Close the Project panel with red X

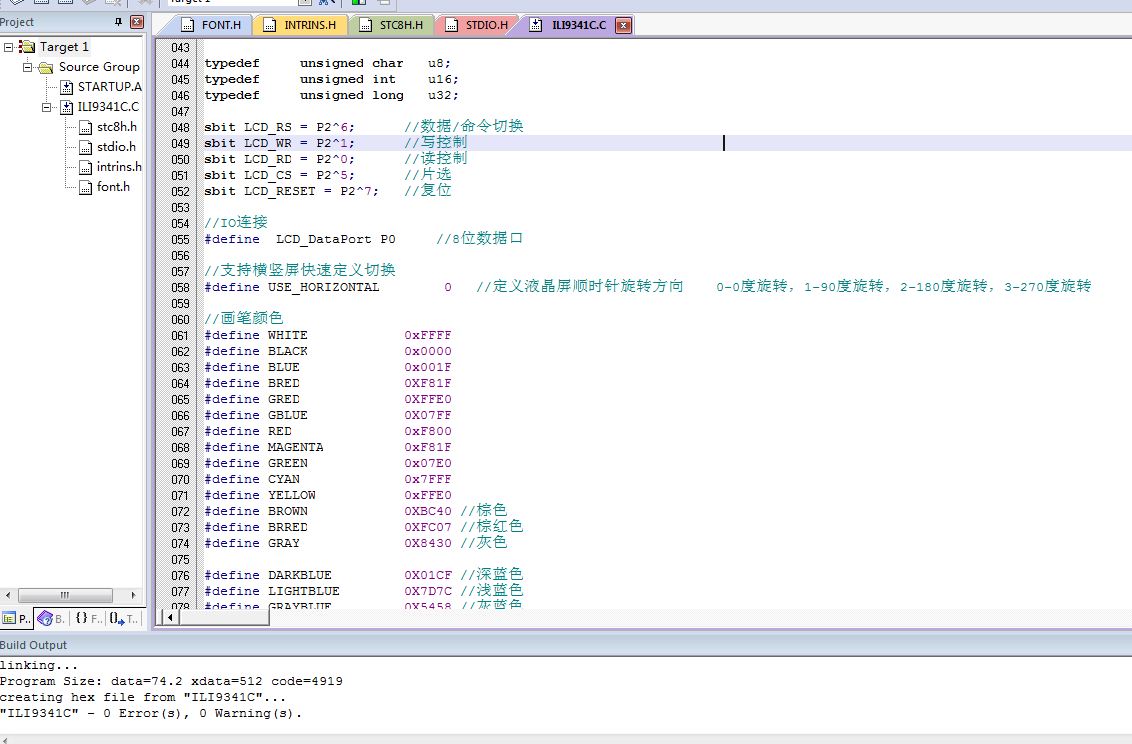[136, 22]
